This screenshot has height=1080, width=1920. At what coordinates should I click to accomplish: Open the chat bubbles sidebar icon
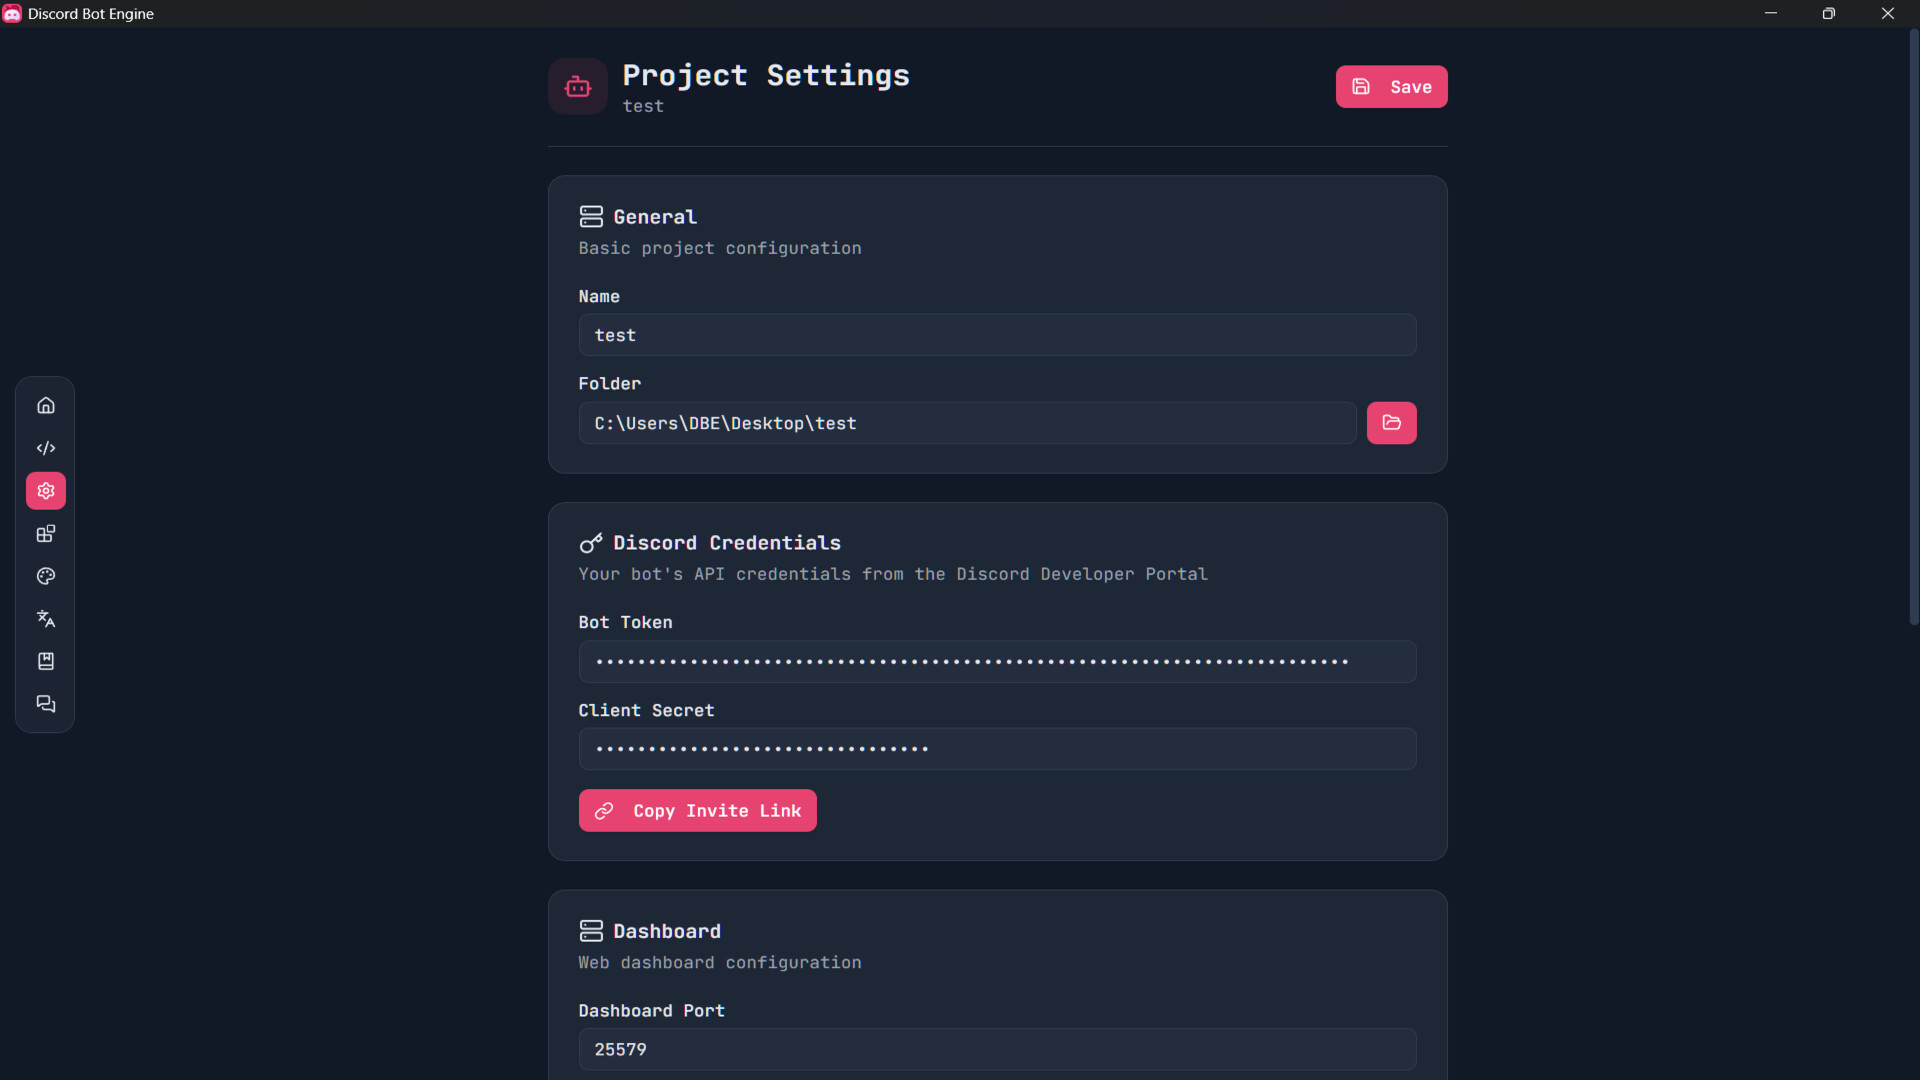[x=46, y=704]
